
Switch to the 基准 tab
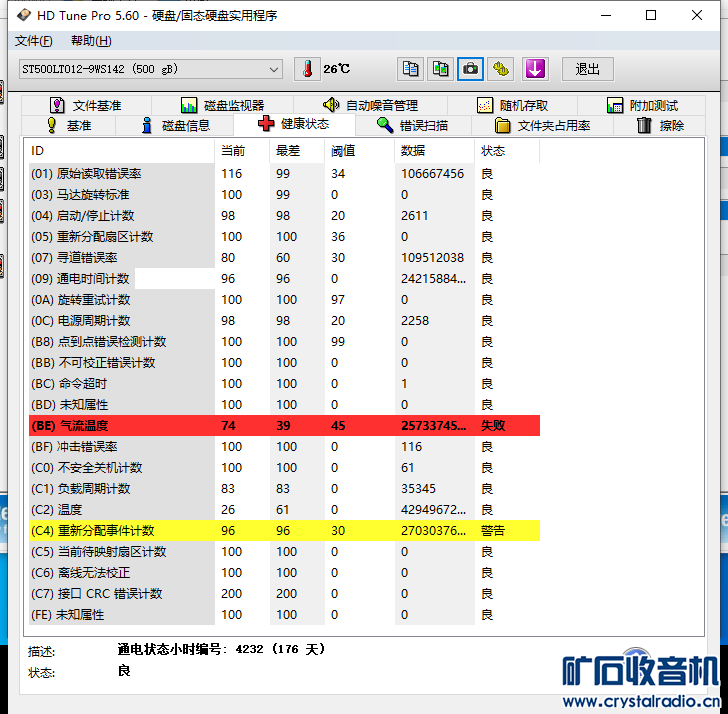[x=69, y=125]
